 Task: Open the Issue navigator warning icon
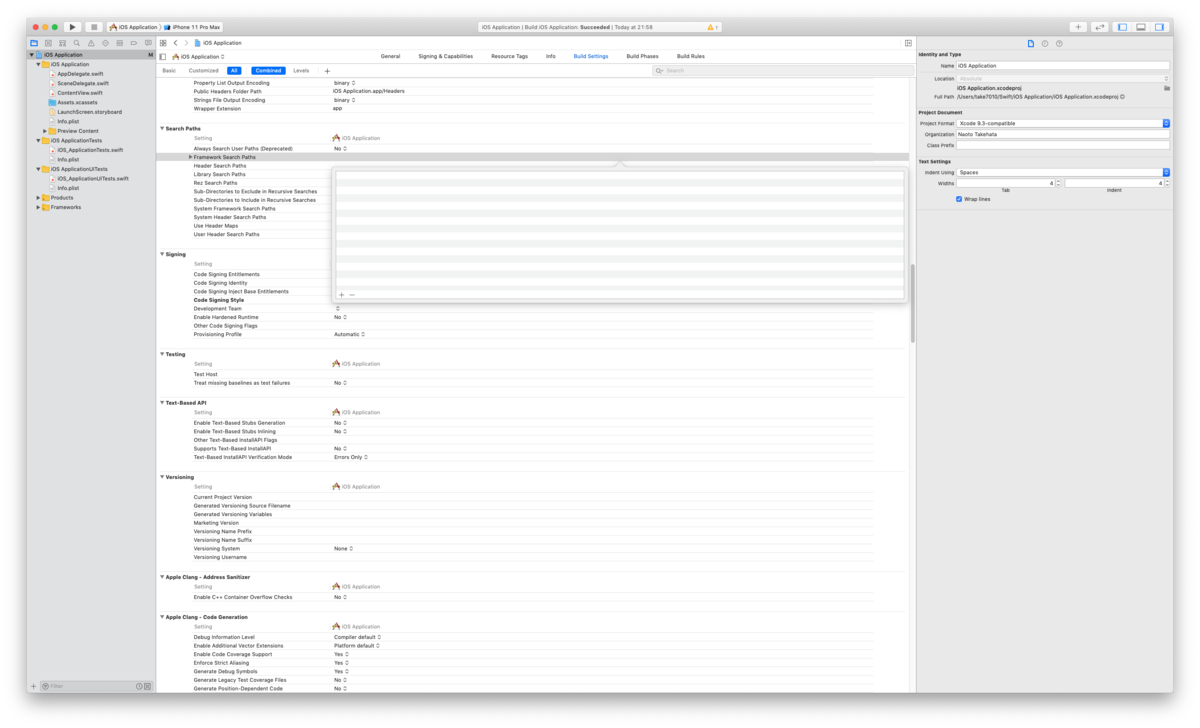pos(91,43)
